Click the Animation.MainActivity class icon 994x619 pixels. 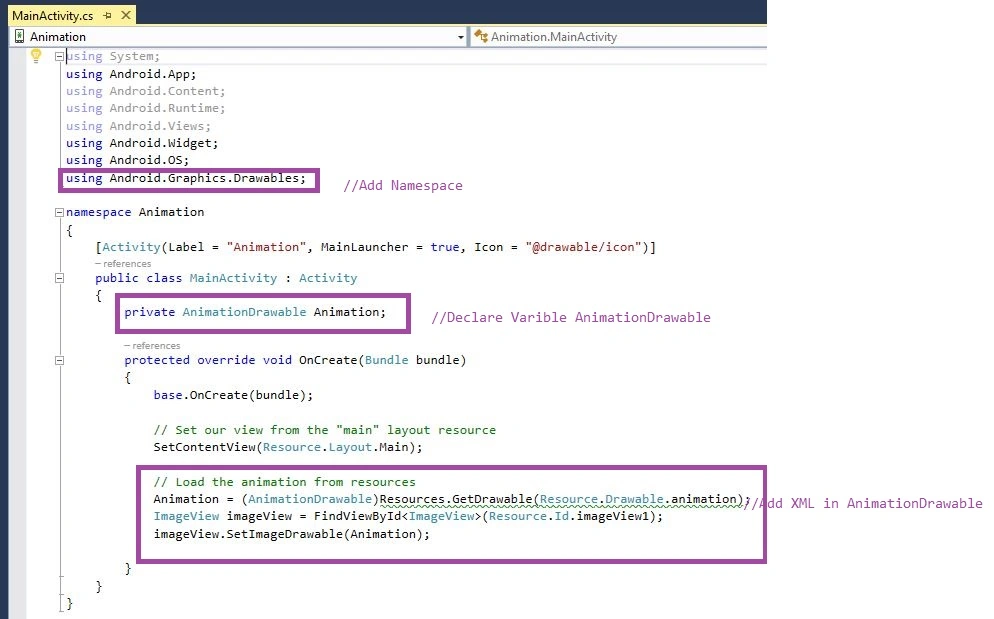point(481,36)
